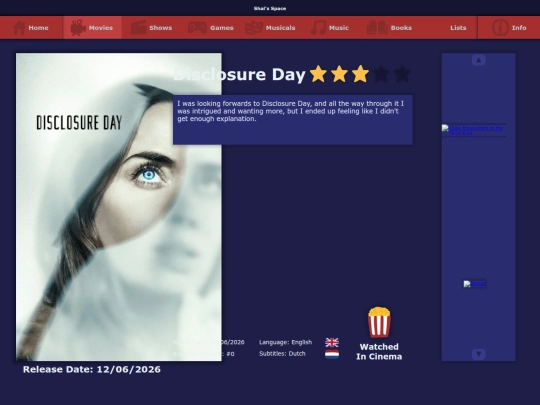Click the review text box

click(x=293, y=120)
